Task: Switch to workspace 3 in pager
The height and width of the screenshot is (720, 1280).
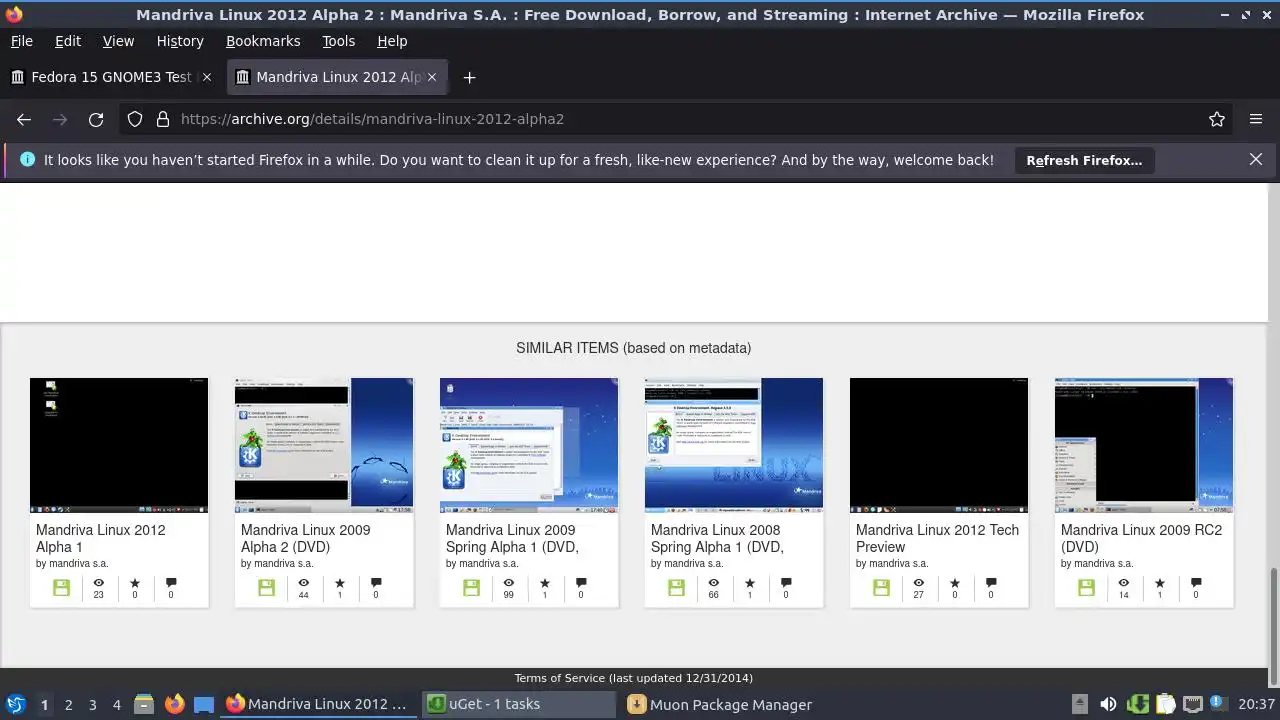Action: [x=93, y=704]
